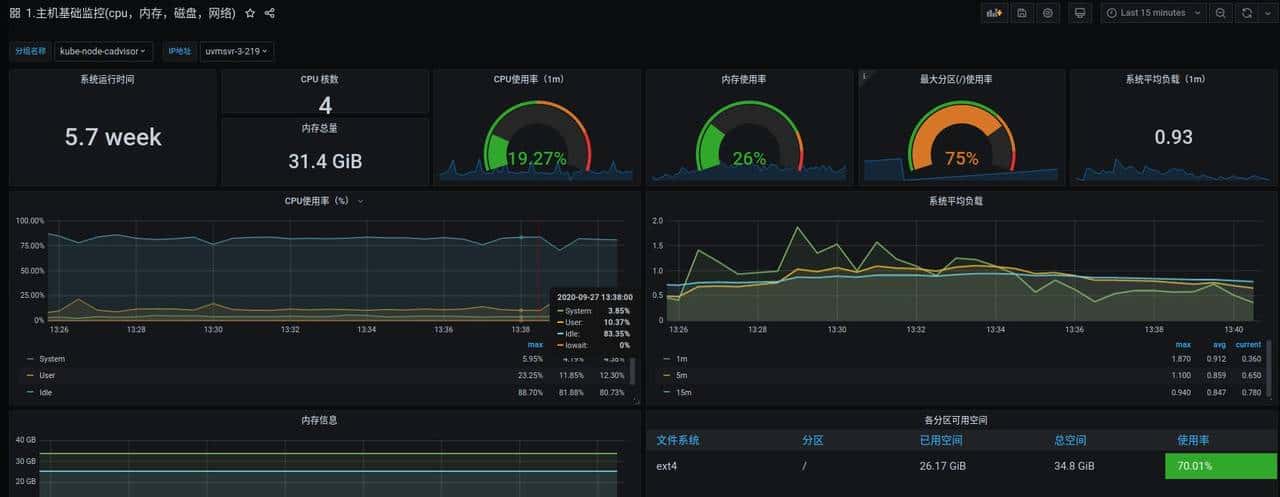Click the Add panel icon
Screen dimensions: 1280x497
click(x=994, y=13)
